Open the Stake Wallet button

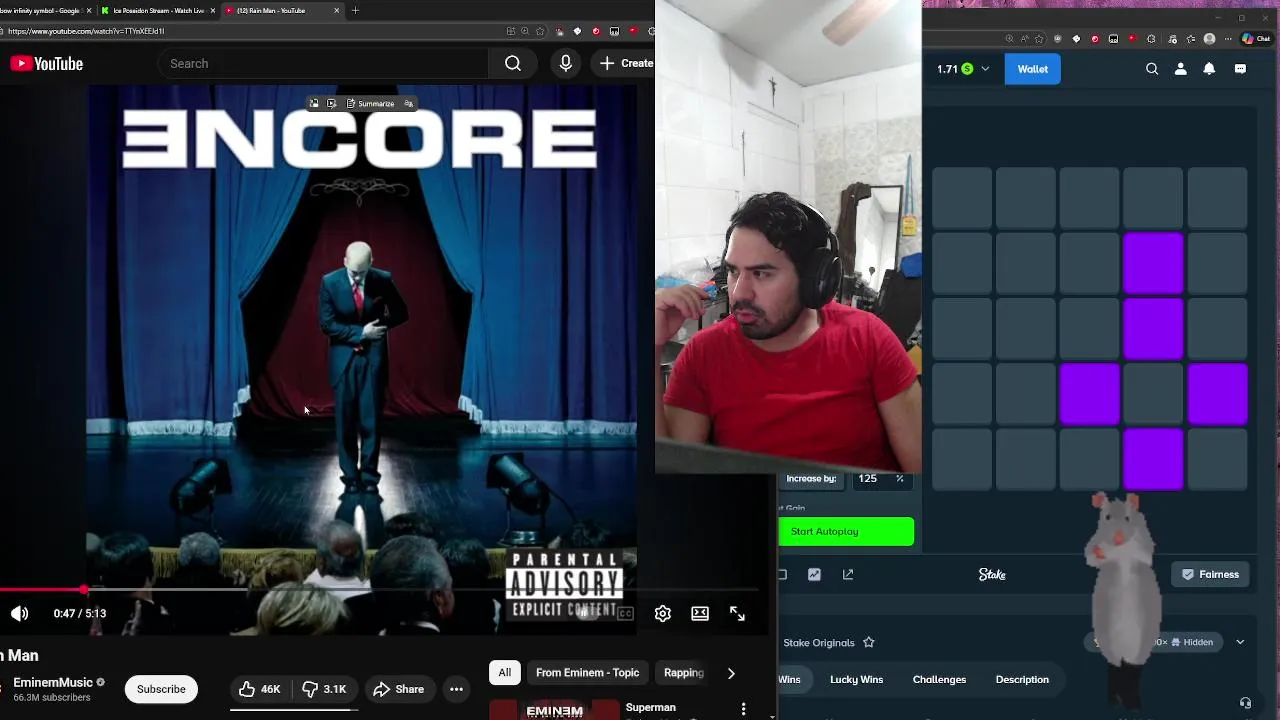(1033, 69)
